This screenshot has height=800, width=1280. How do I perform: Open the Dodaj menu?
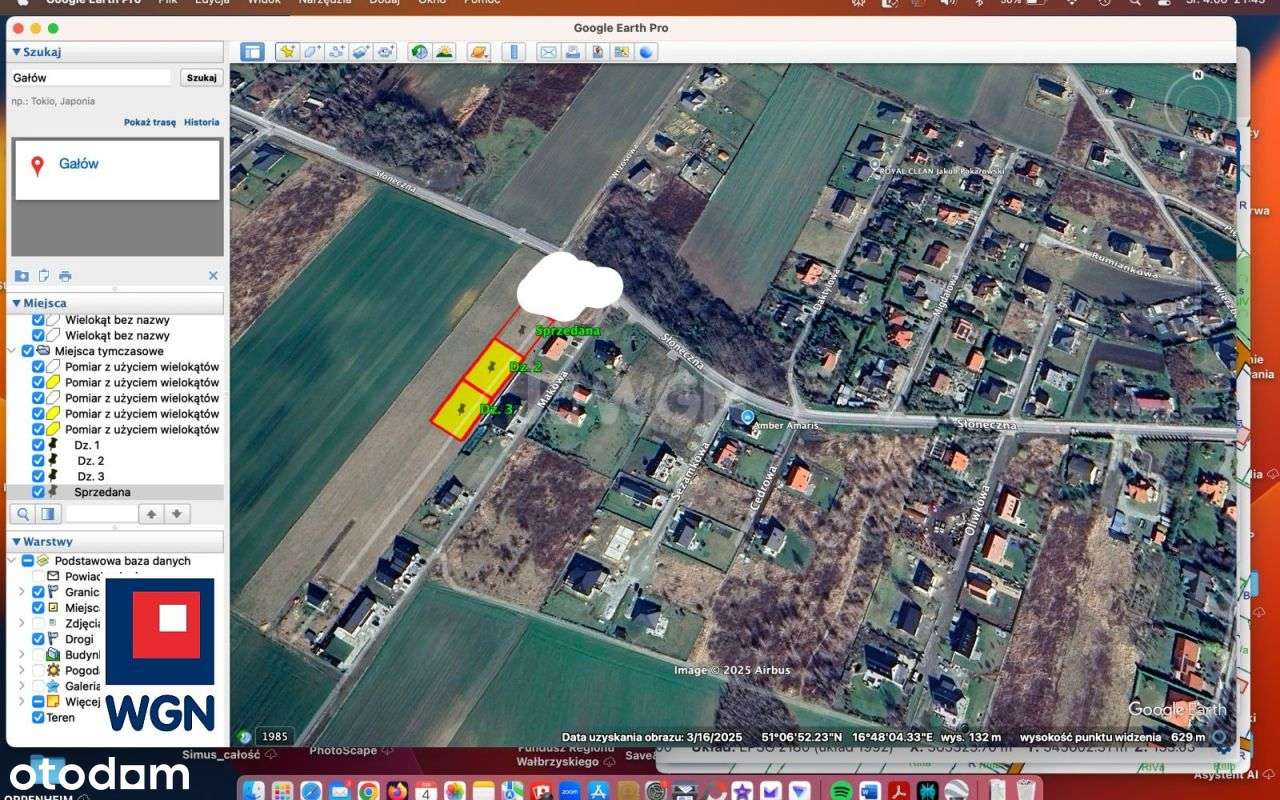point(385,3)
